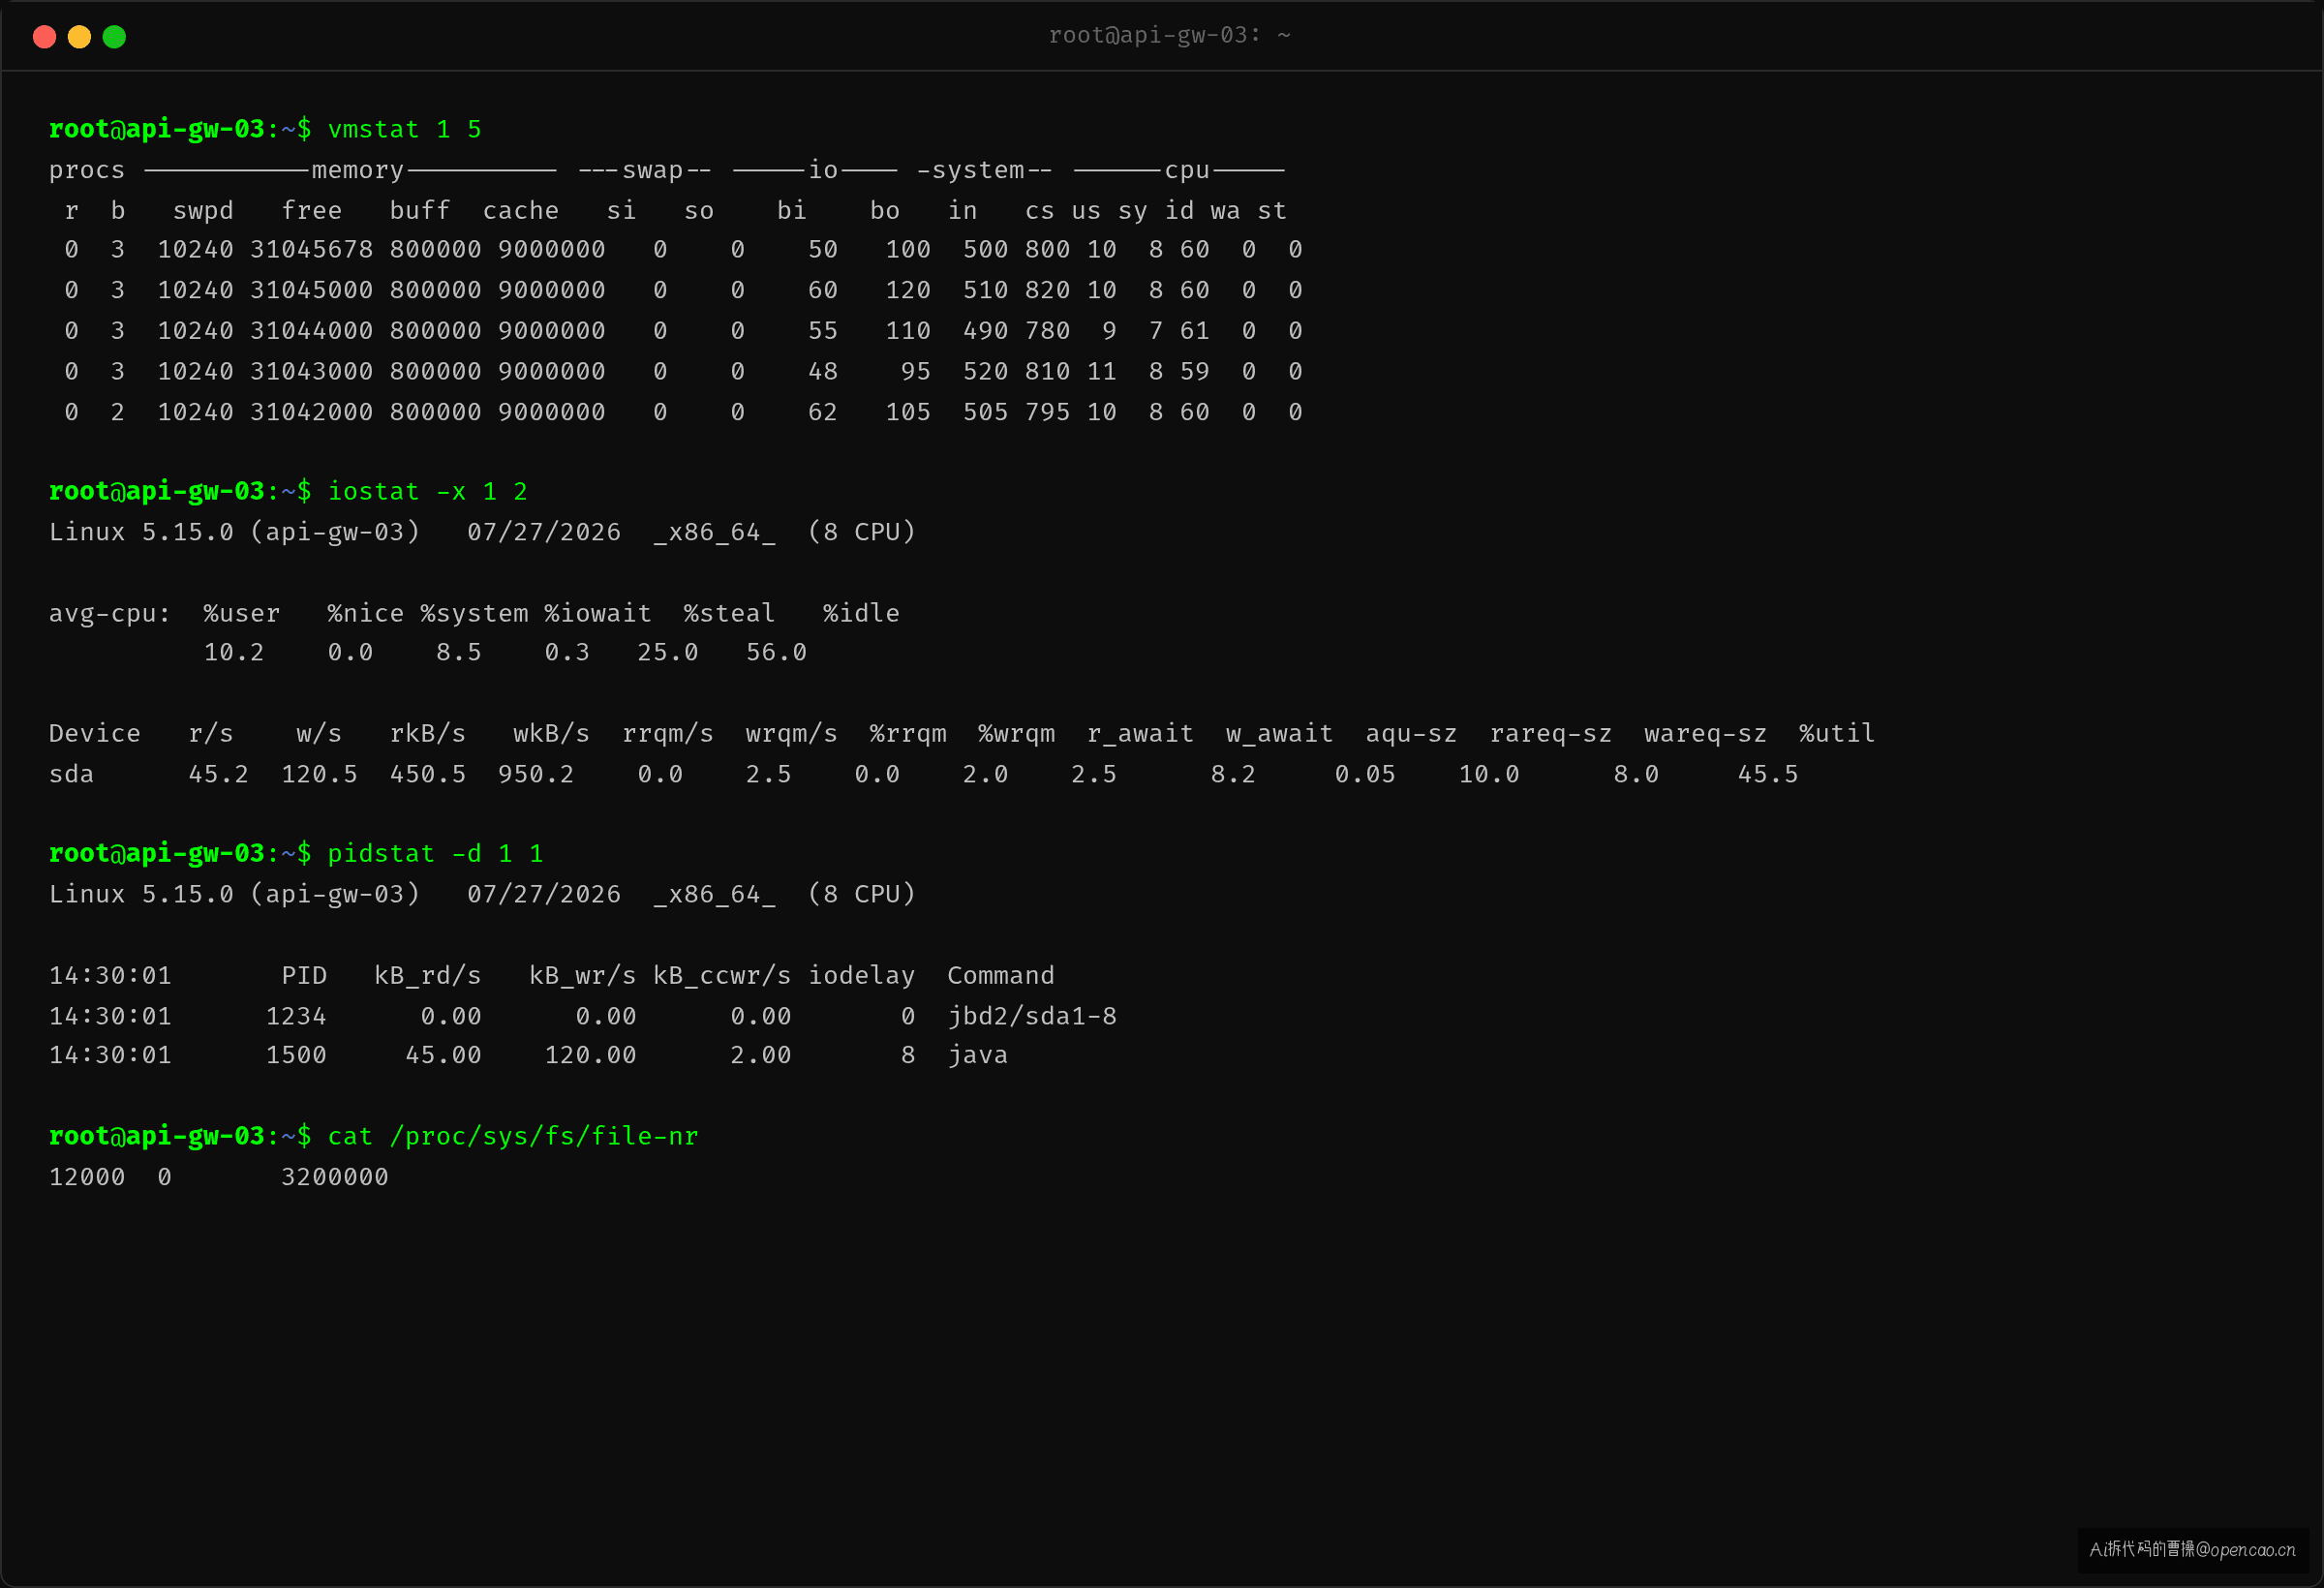Click the %idle value 56.0
Screen dimensions: 2324x1588
[x=776, y=652]
